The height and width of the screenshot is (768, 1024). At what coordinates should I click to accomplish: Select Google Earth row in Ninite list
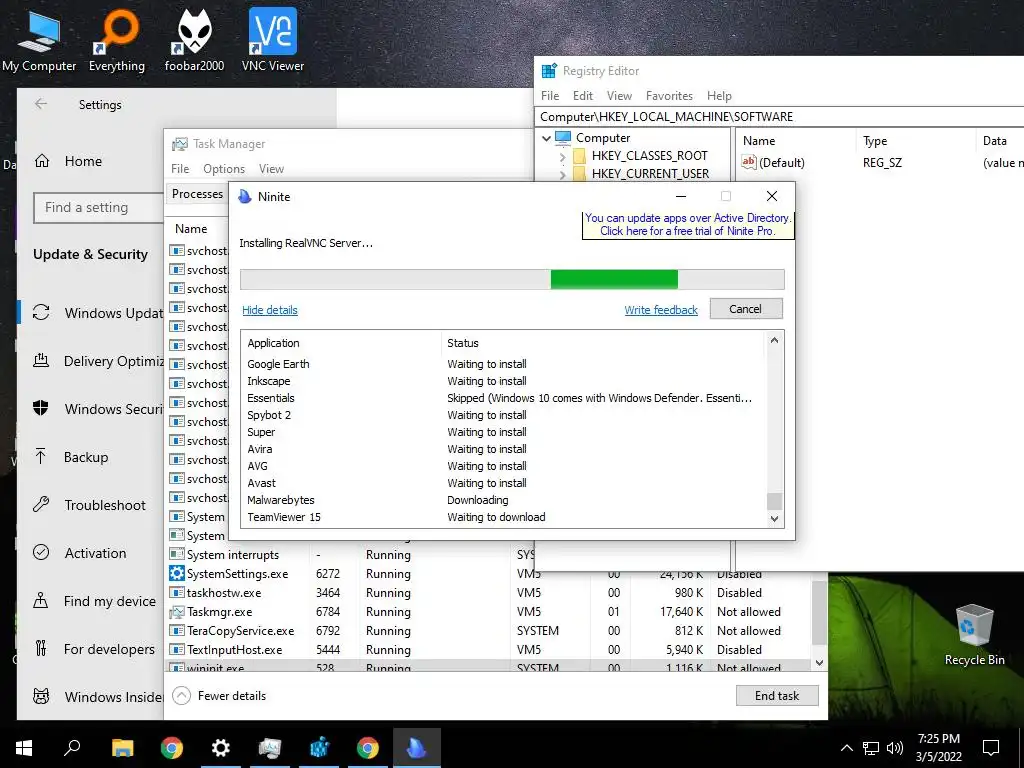click(503, 364)
